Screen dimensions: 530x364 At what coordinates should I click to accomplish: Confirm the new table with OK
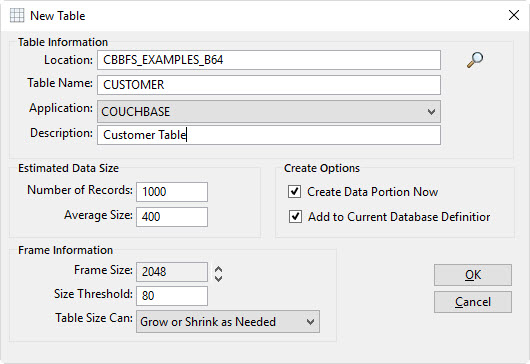point(473,275)
